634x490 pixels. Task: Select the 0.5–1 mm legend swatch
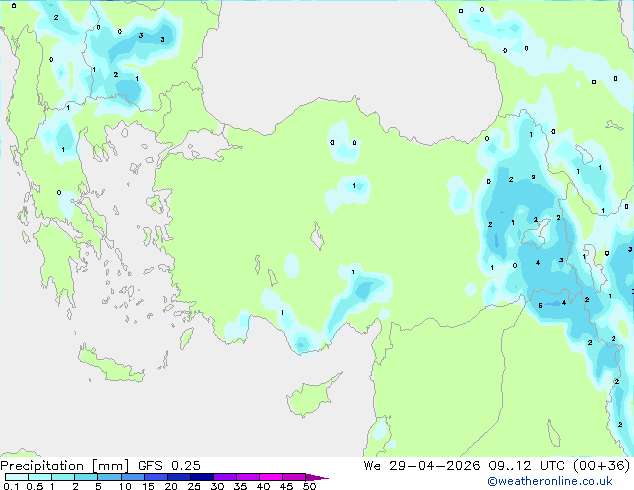pyautogui.click(x=40, y=477)
